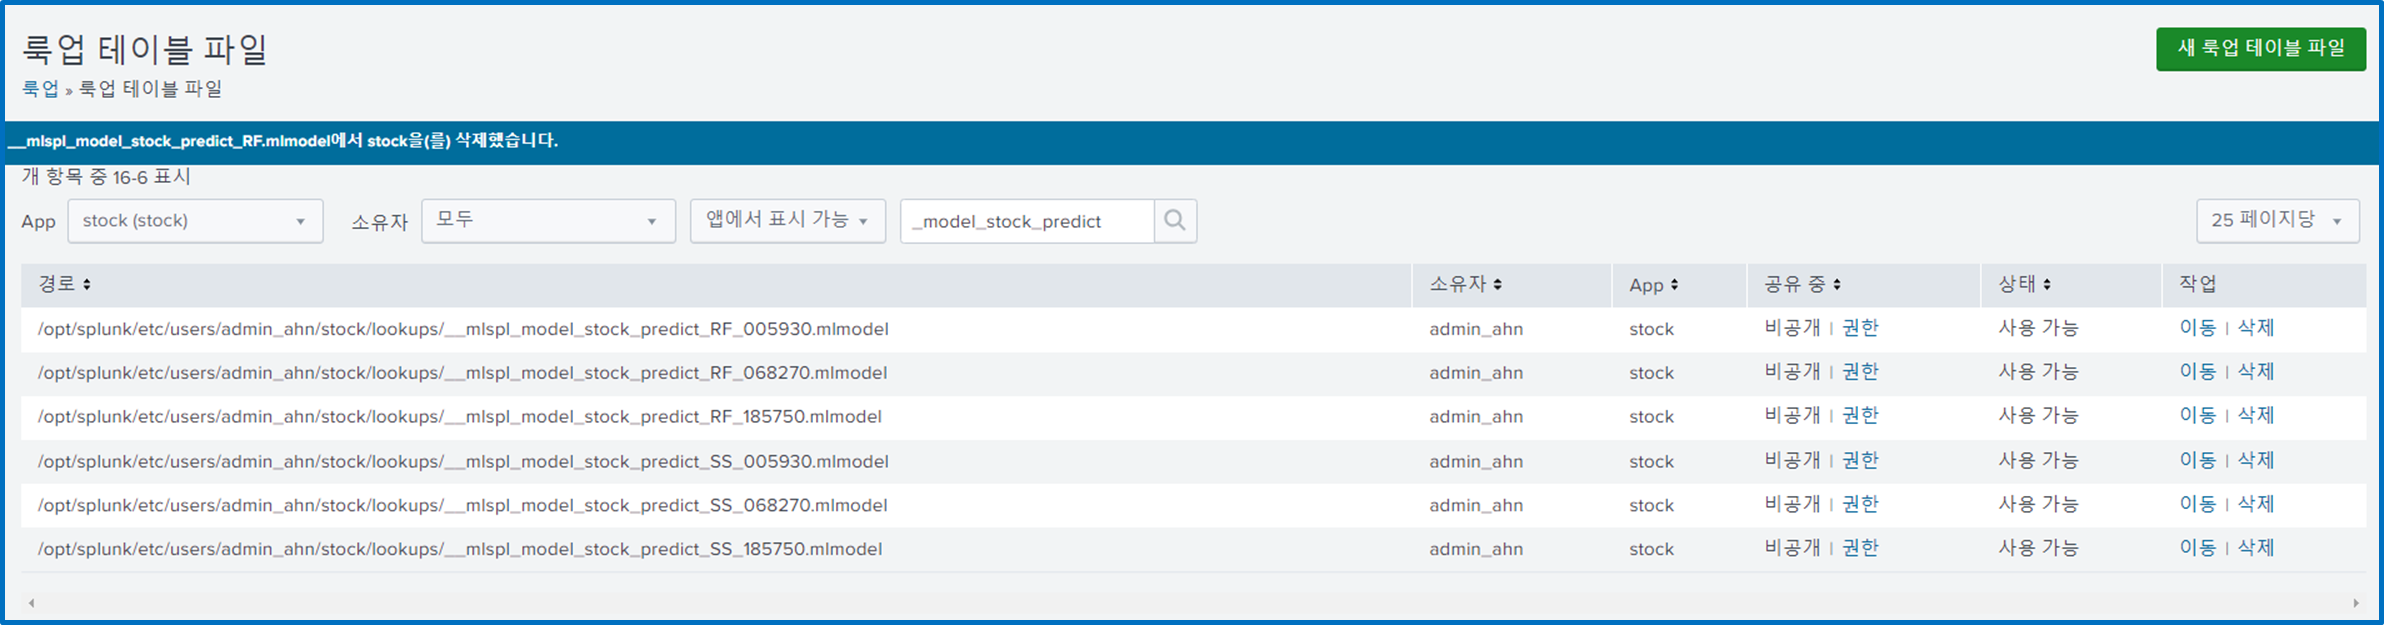Image resolution: width=2384 pixels, height=625 pixels.
Task: Click the deletion notice banner message
Action: pyautogui.click(x=282, y=141)
